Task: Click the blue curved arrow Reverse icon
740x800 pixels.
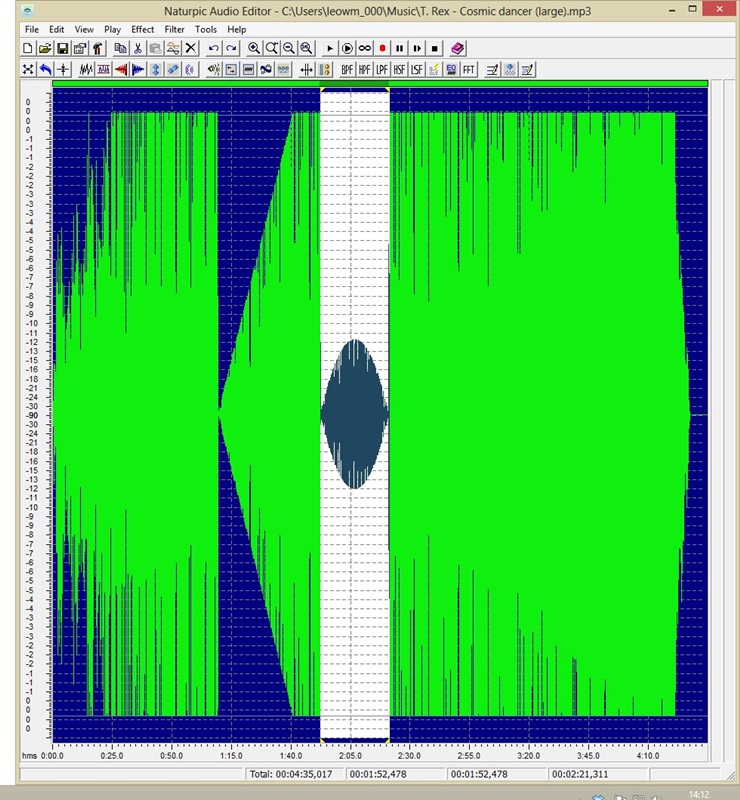Action: pyautogui.click(x=45, y=69)
